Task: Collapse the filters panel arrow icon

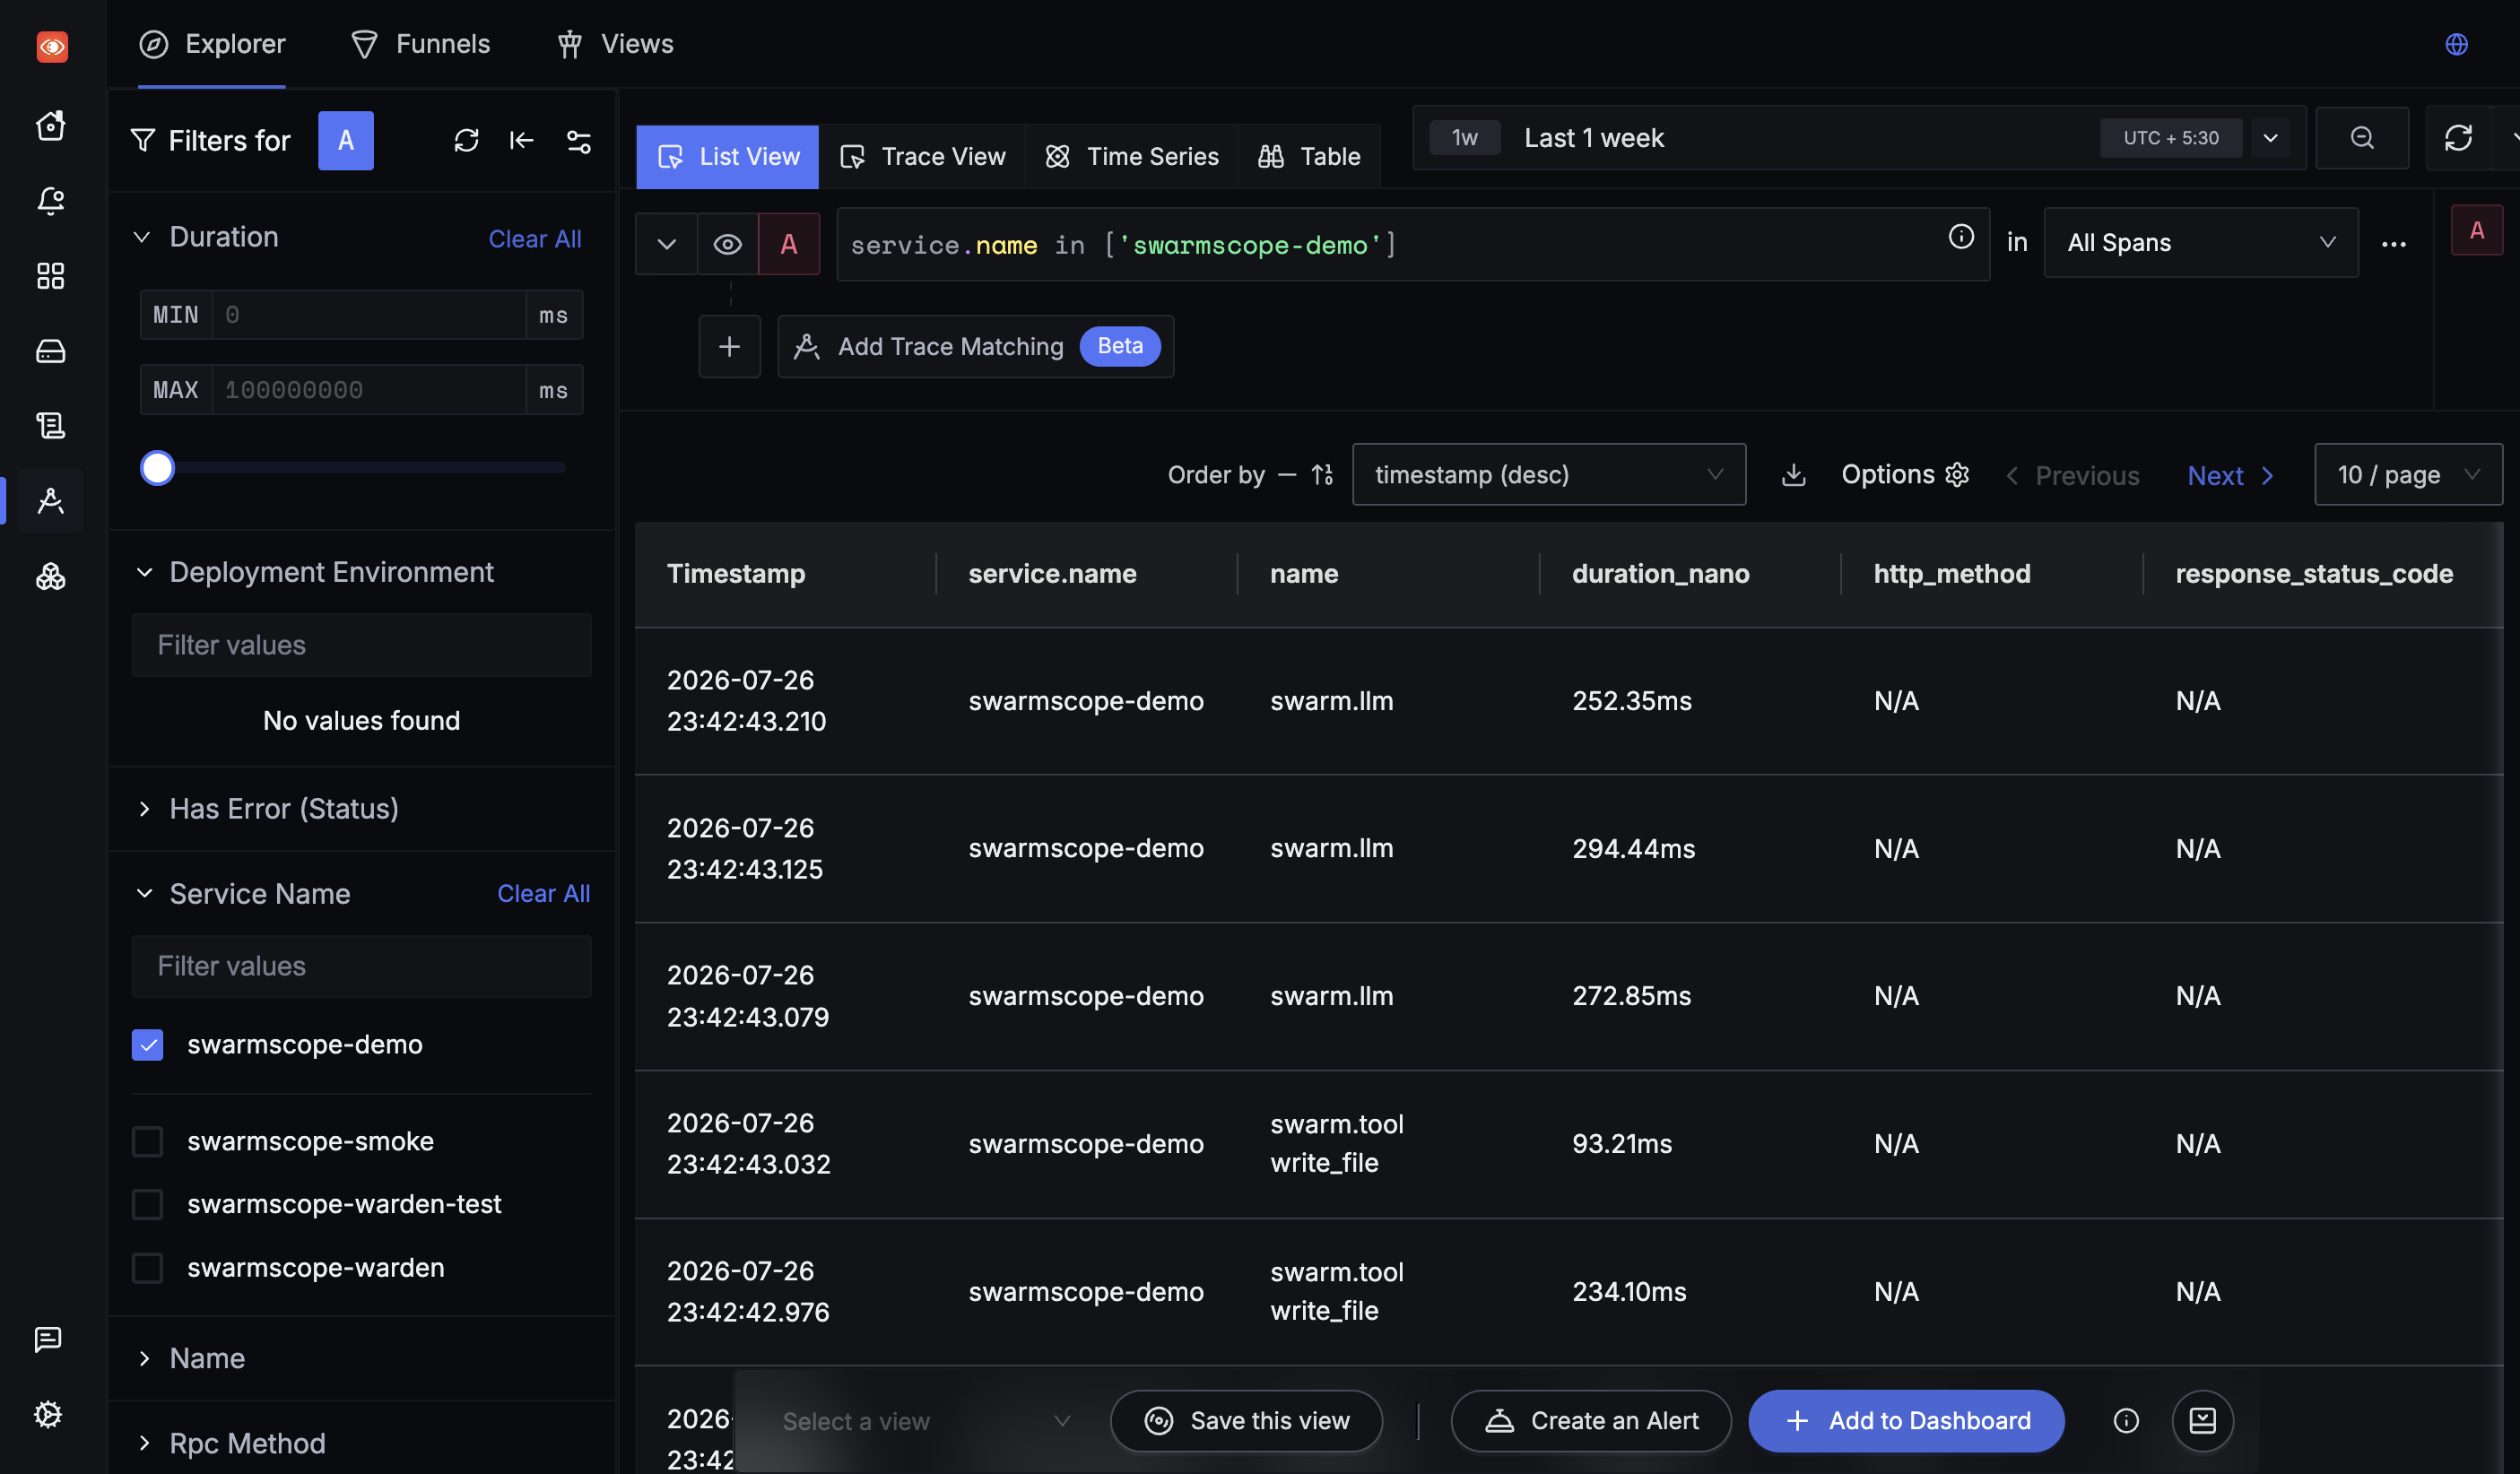Action: 521,140
